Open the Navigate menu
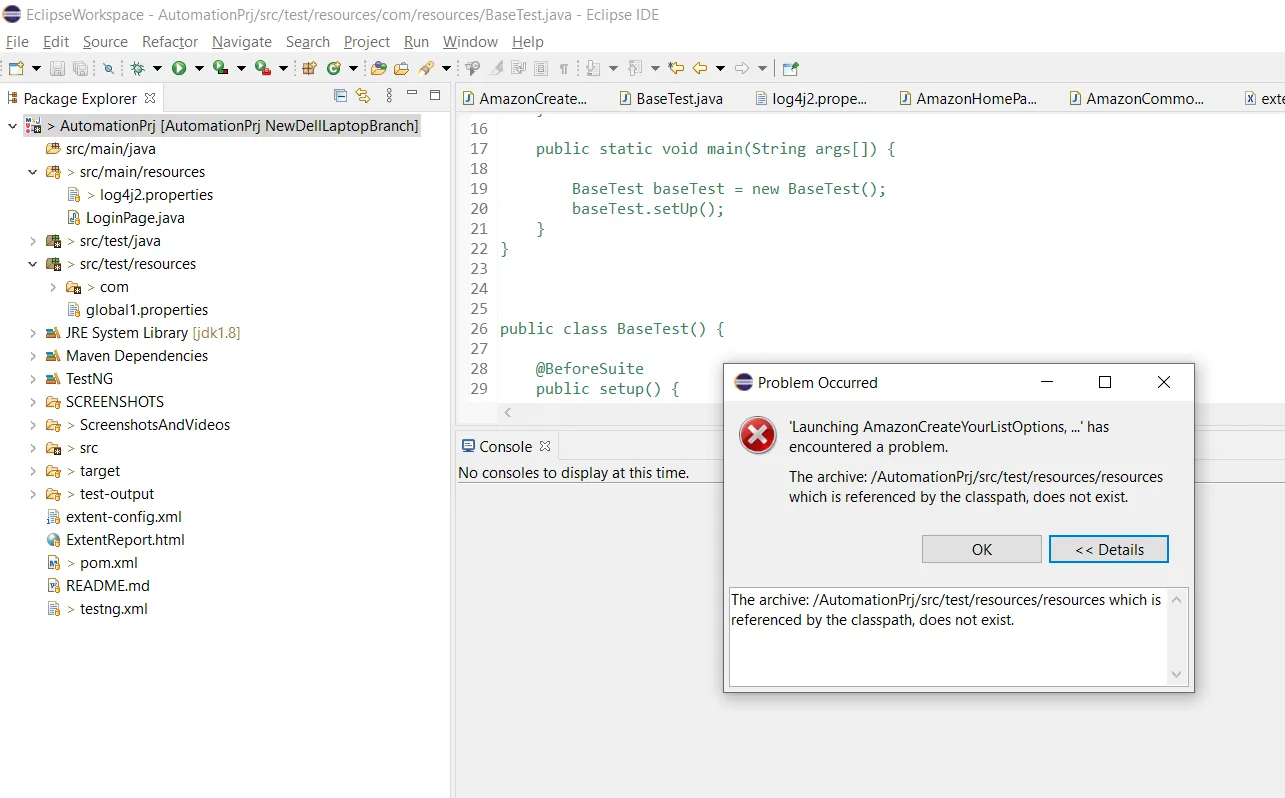The width and height of the screenshot is (1285, 798). pyautogui.click(x=242, y=41)
